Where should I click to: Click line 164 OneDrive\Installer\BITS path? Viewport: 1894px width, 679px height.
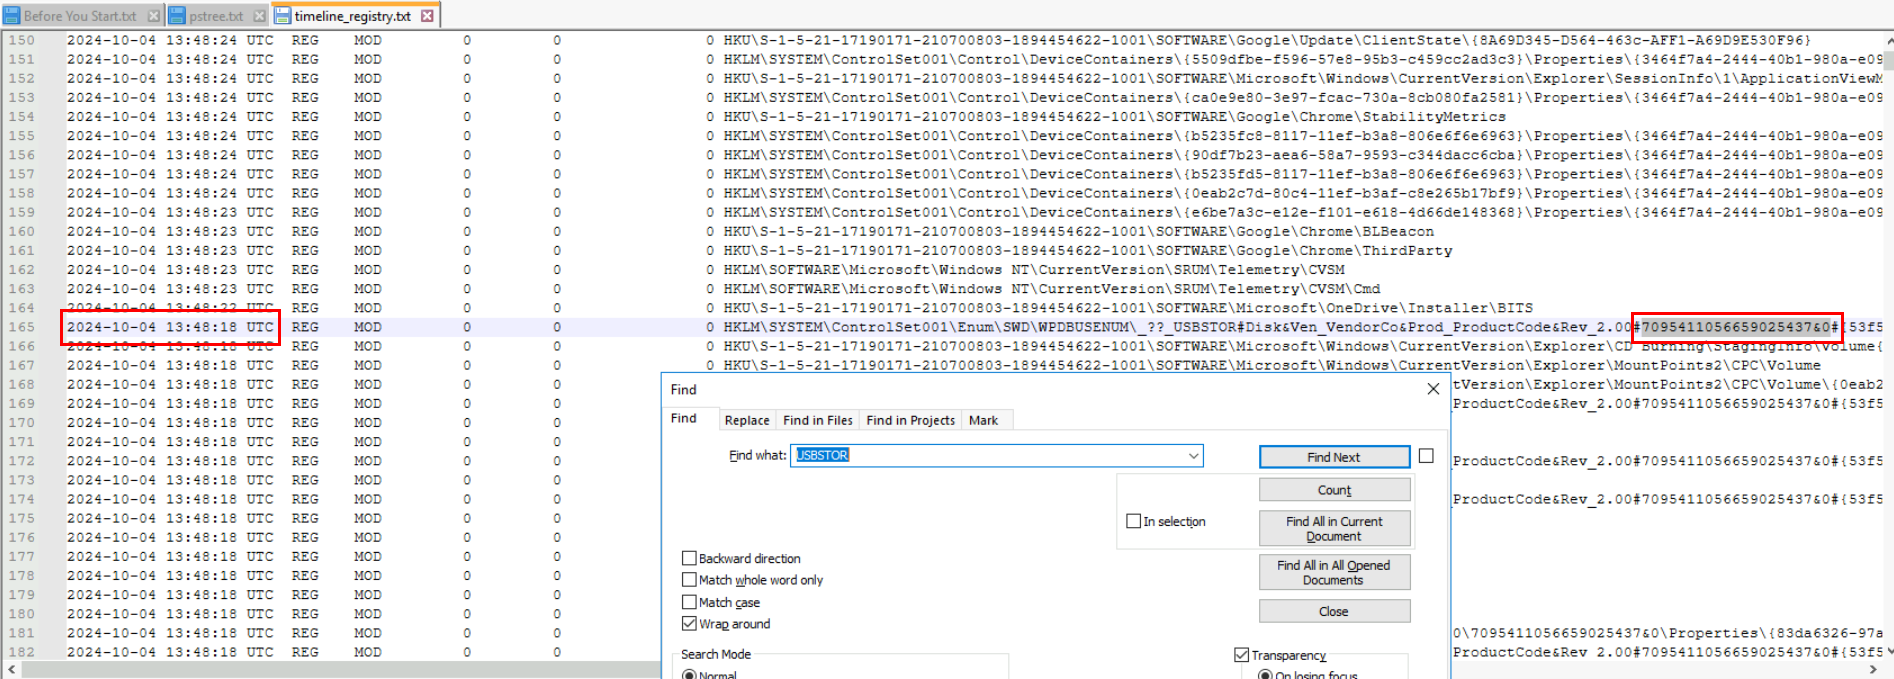pyautogui.click(x=1129, y=308)
